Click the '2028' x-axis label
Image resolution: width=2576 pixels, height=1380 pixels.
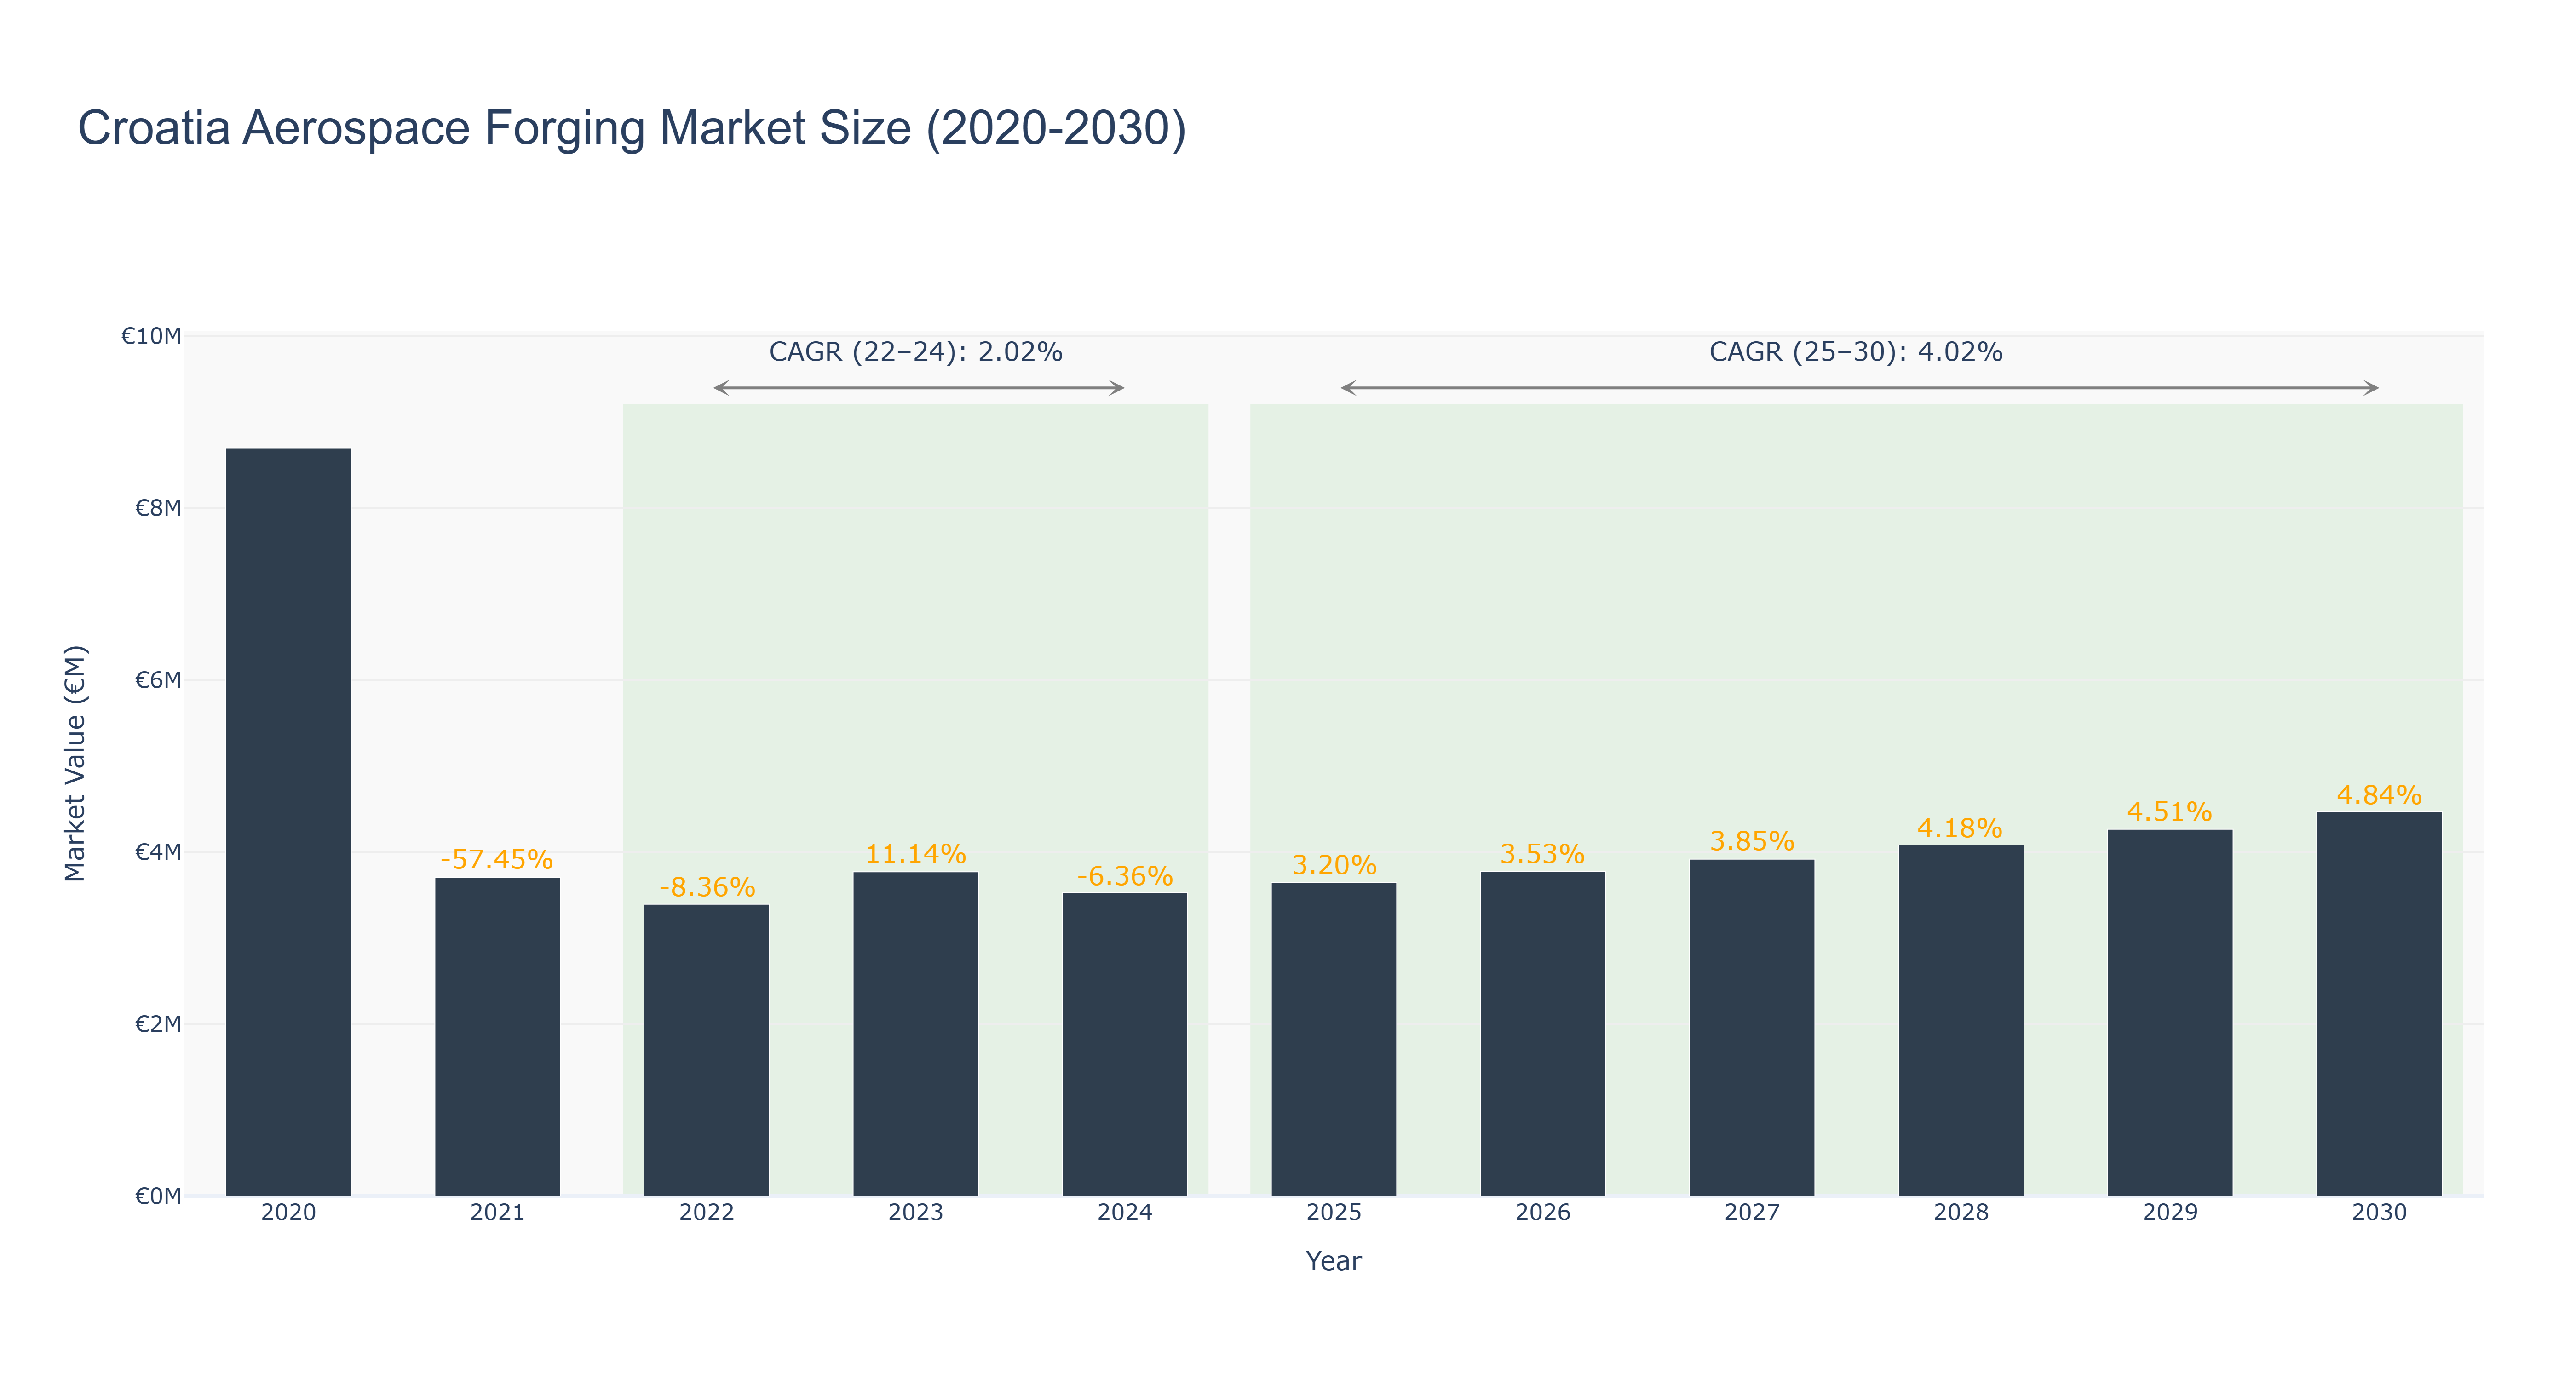tap(1960, 1213)
